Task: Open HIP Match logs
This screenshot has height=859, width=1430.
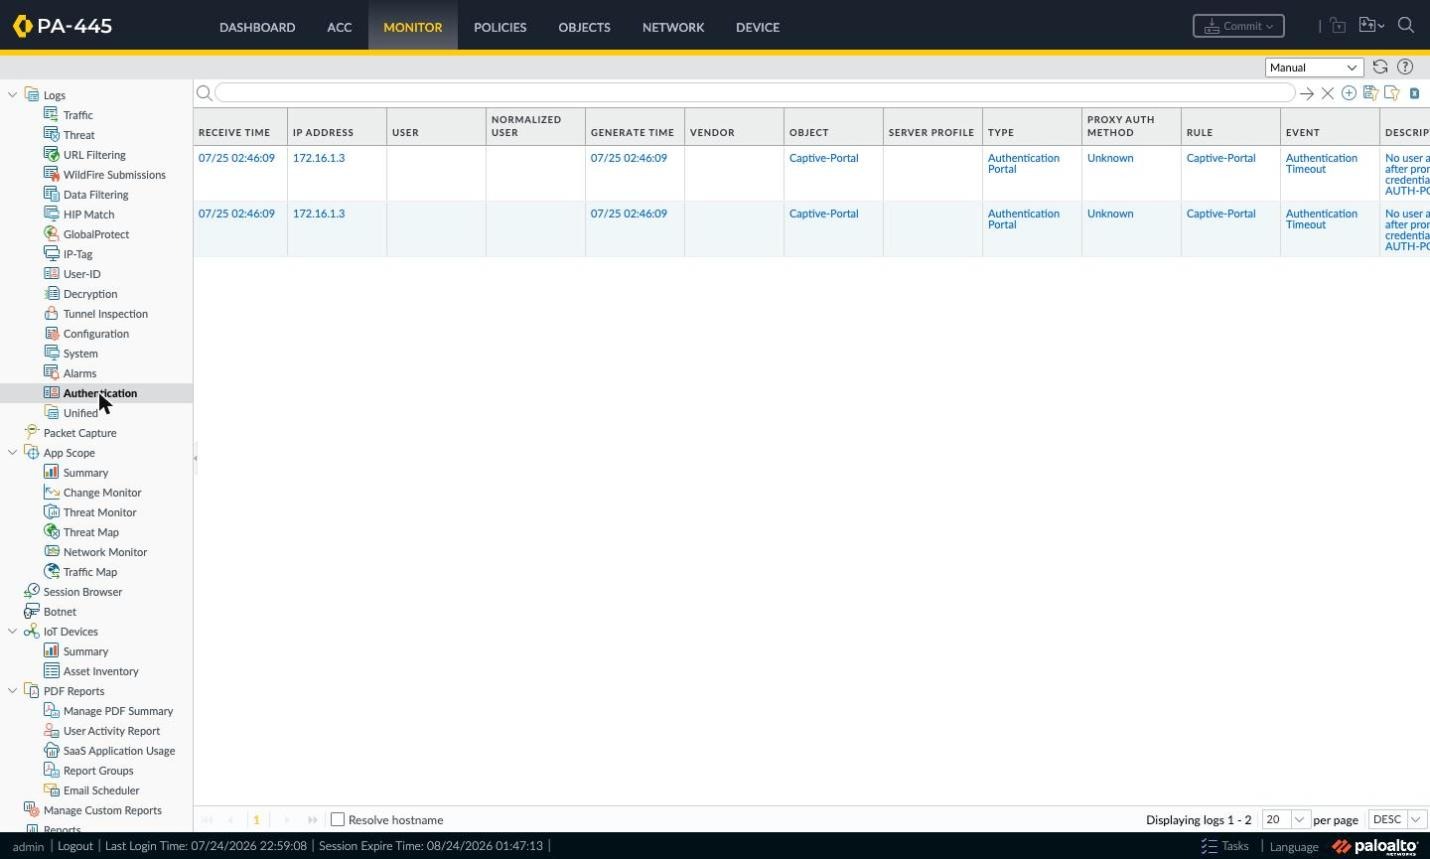Action: coord(88,214)
